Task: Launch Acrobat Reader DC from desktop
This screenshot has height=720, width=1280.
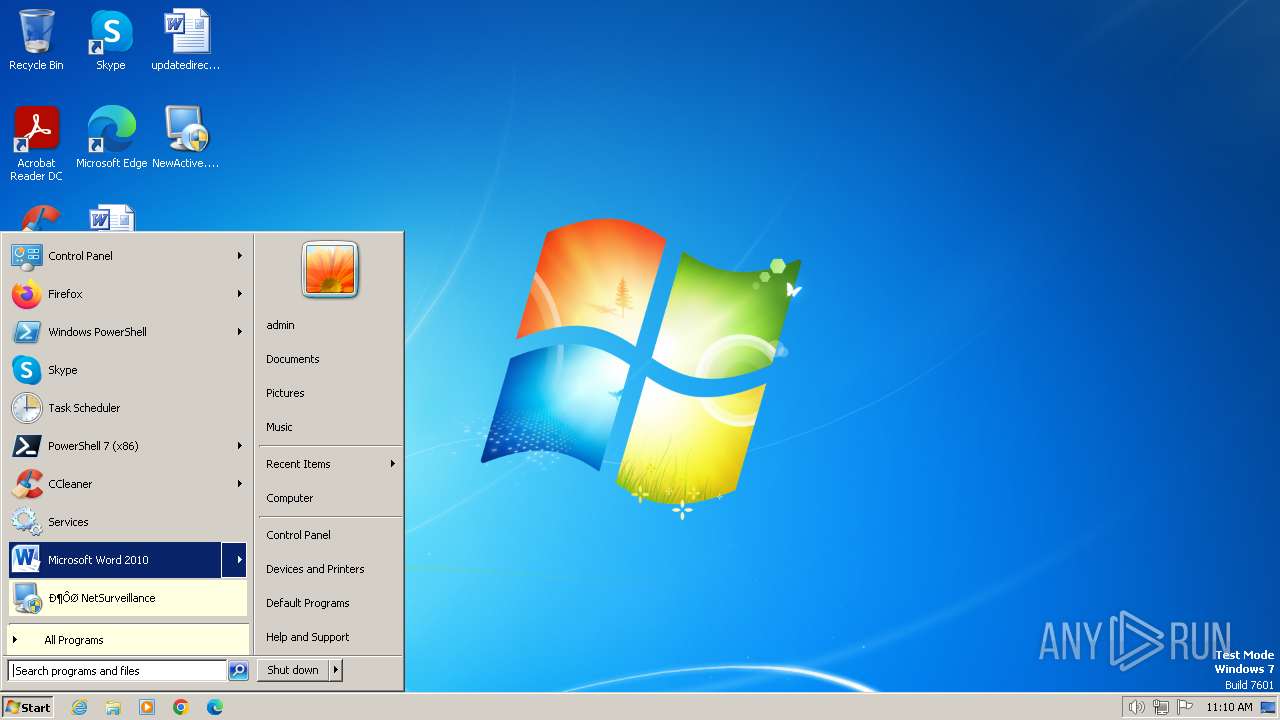Action: (36, 144)
